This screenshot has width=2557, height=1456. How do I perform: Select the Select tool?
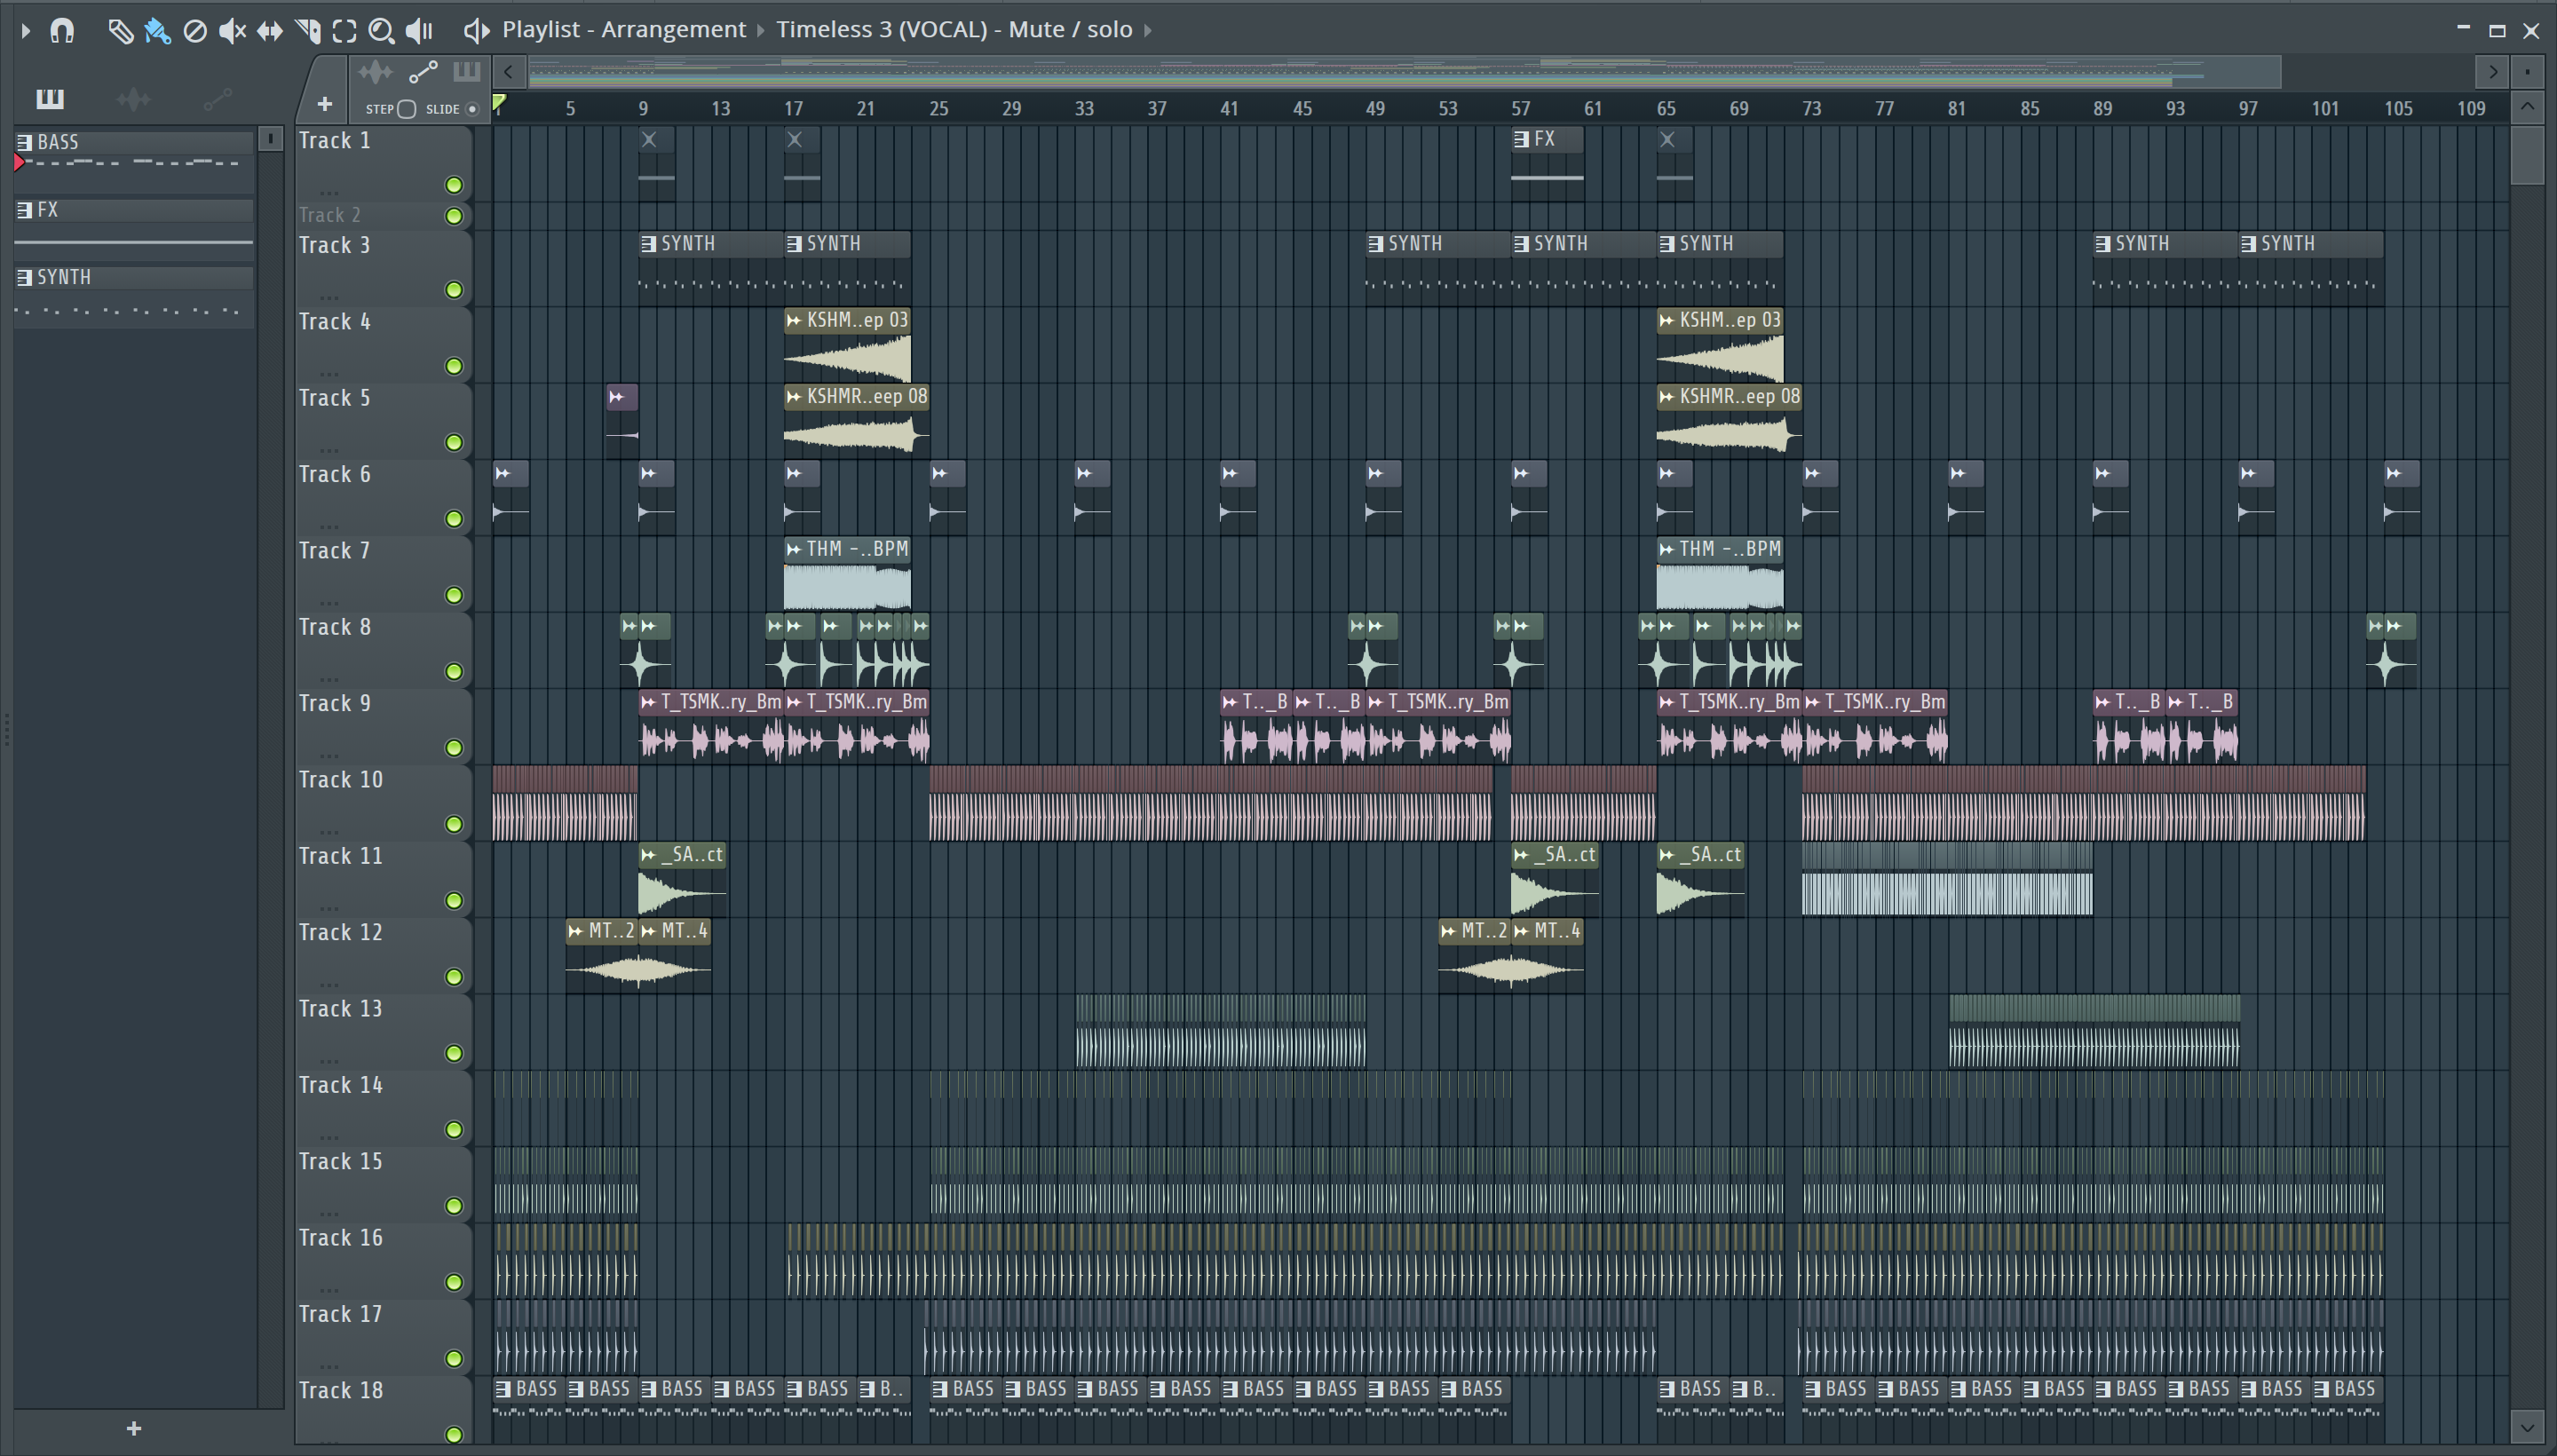(345, 31)
